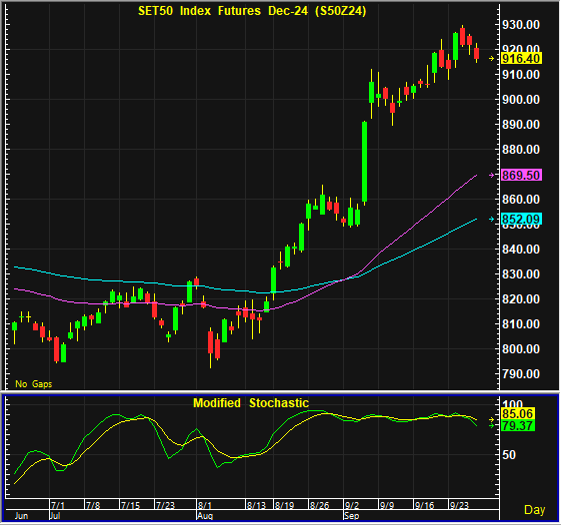Screen dimensions: 561x525
Task: Click the Aug month label on the axis
Action: 205,516
